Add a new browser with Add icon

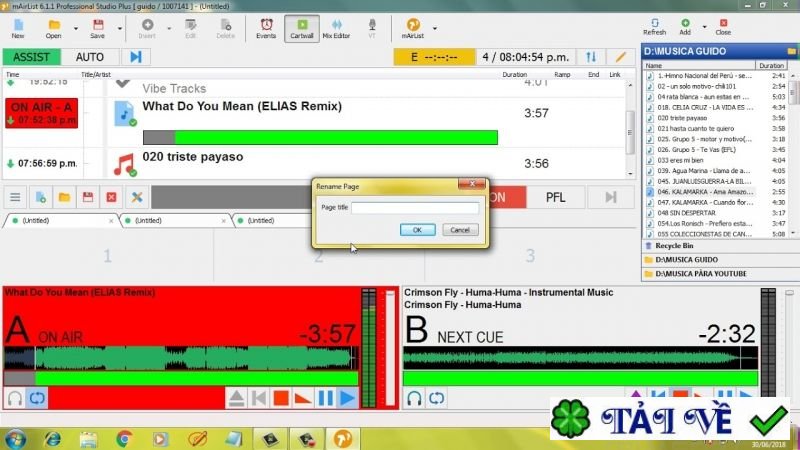[x=685, y=27]
